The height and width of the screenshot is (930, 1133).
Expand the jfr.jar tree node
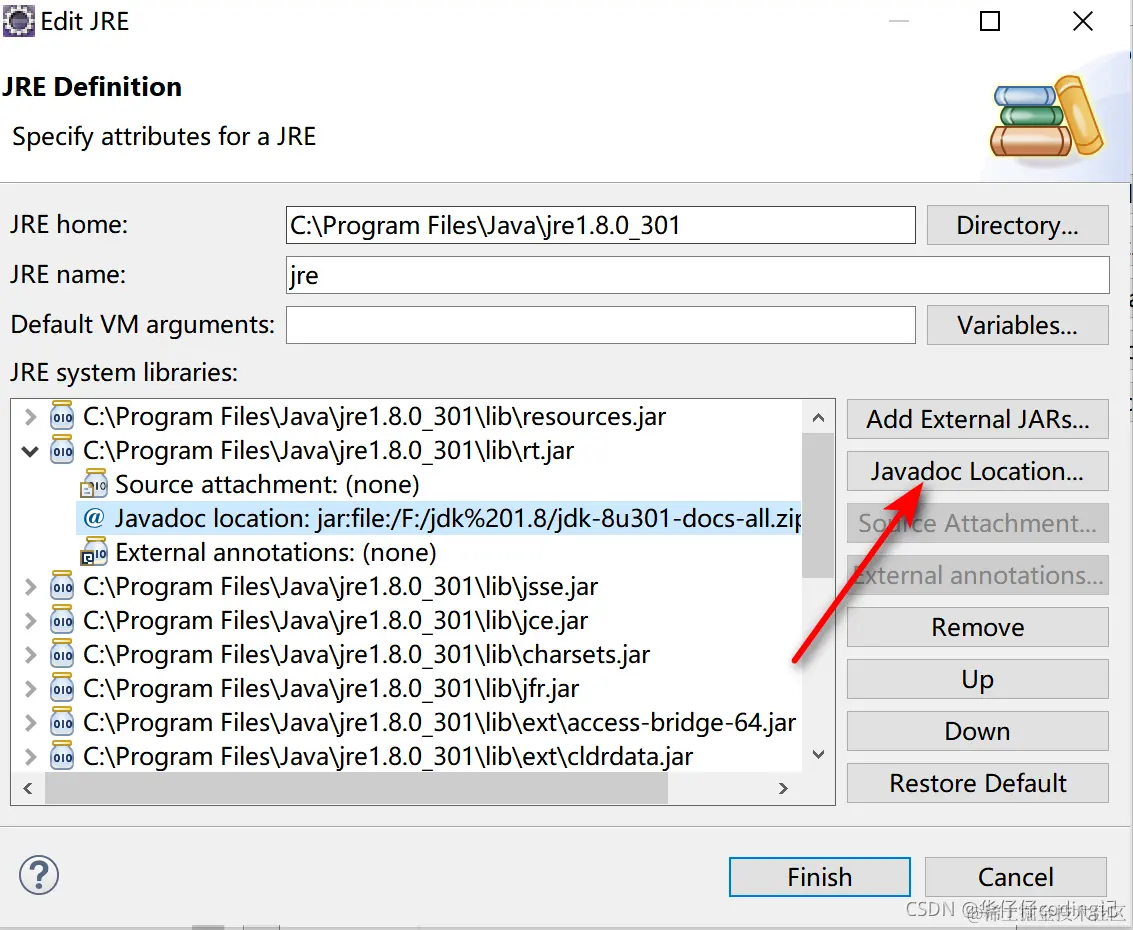coord(30,689)
